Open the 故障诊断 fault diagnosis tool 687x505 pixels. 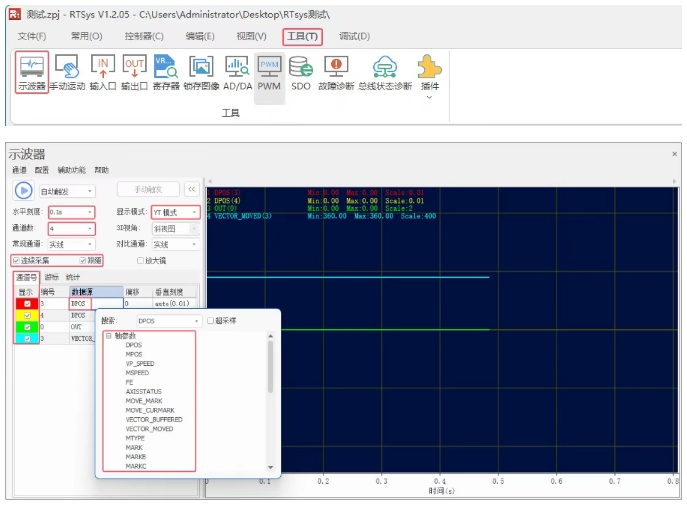[336, 72]
